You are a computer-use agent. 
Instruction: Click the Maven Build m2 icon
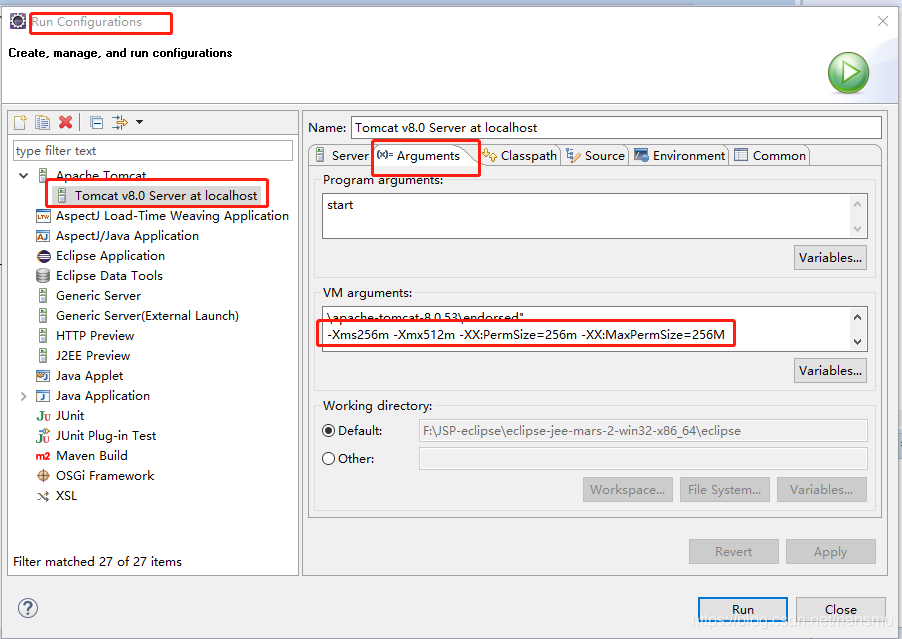pyautogui.click(x=43, y=456)
